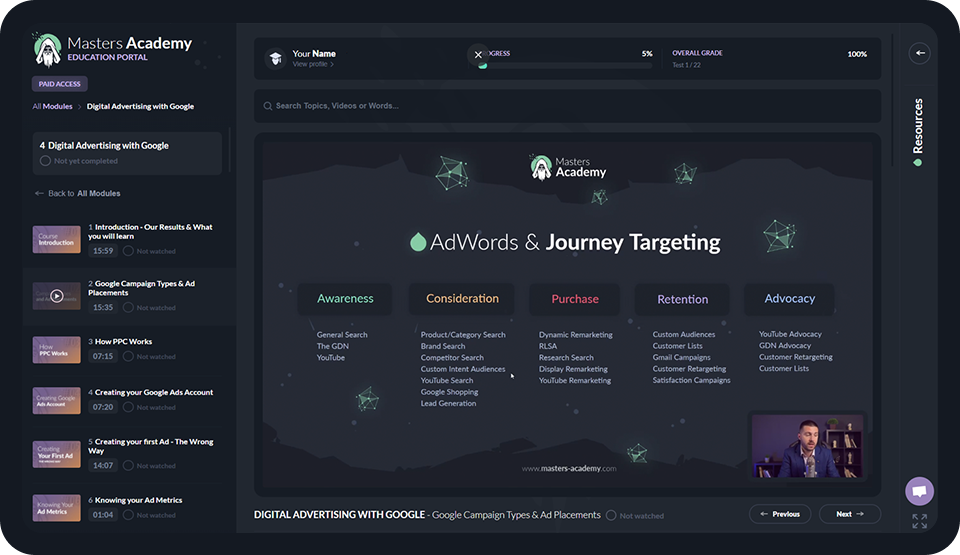Click the lesson title below the video
Image resolution: width=960 pixels, height=555 pixels.
427,515
